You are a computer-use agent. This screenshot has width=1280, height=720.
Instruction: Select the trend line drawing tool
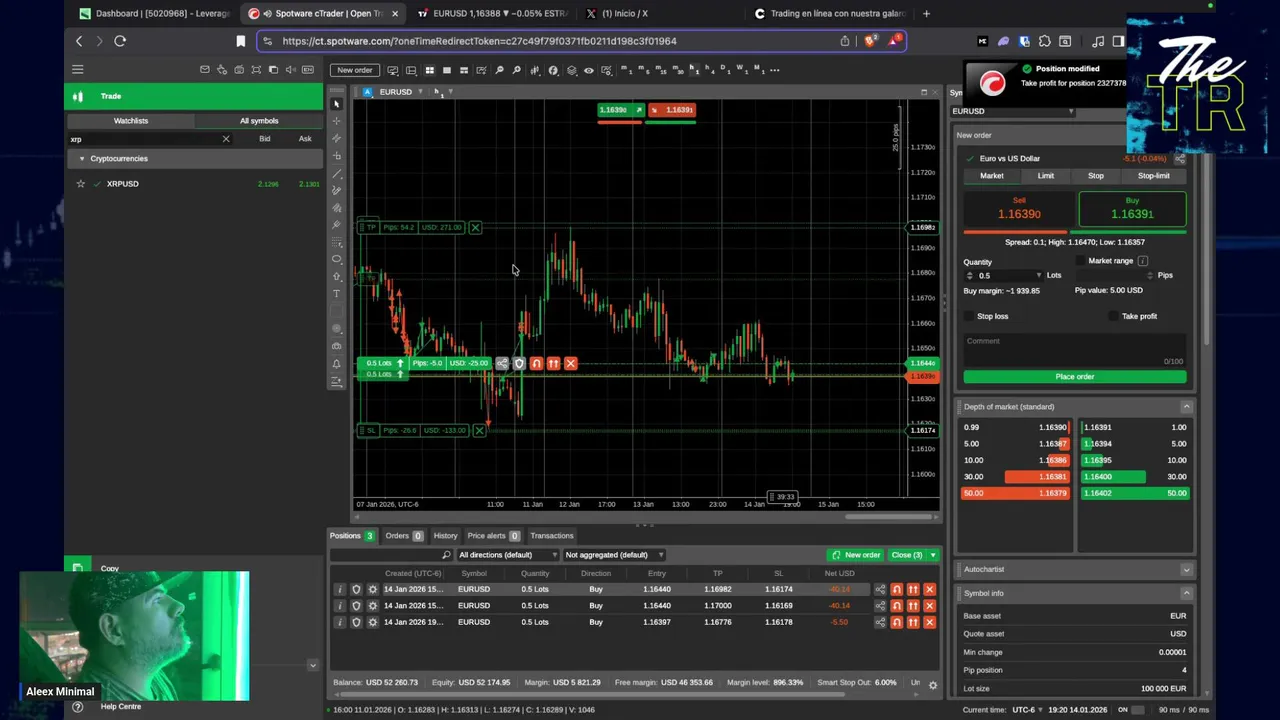click(337, 173)
